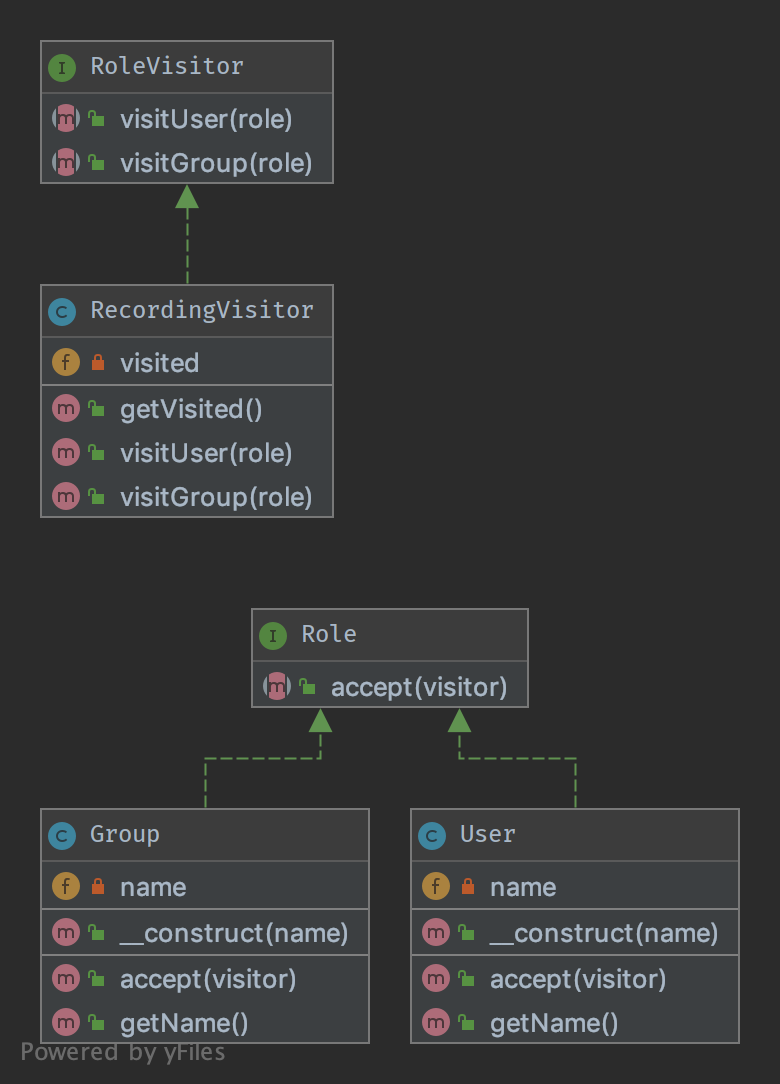Select the User node title
The width and height of the screenshot is (780, 1084).
pos(488,834)
